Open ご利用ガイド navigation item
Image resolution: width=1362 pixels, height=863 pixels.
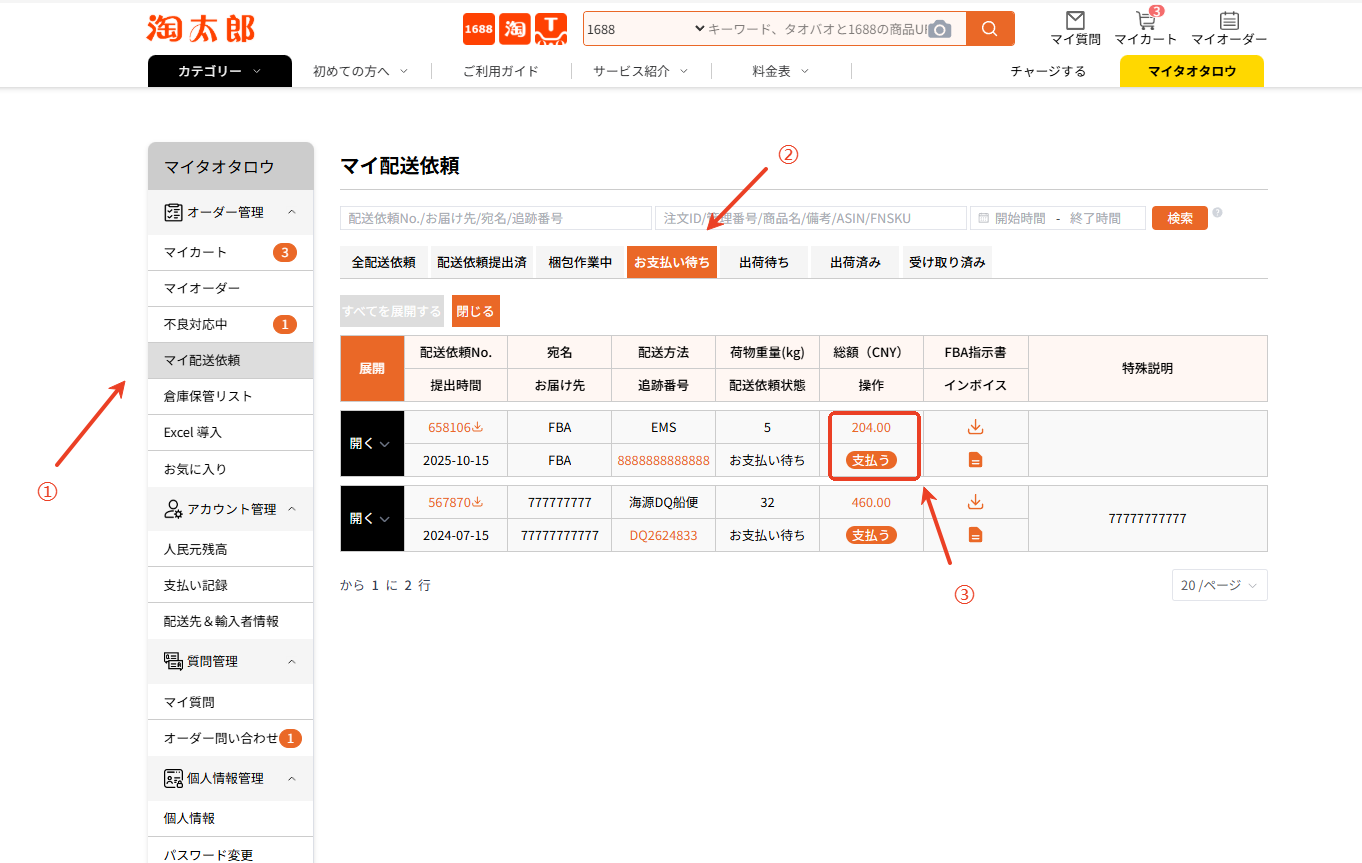(x=501, y=71)
